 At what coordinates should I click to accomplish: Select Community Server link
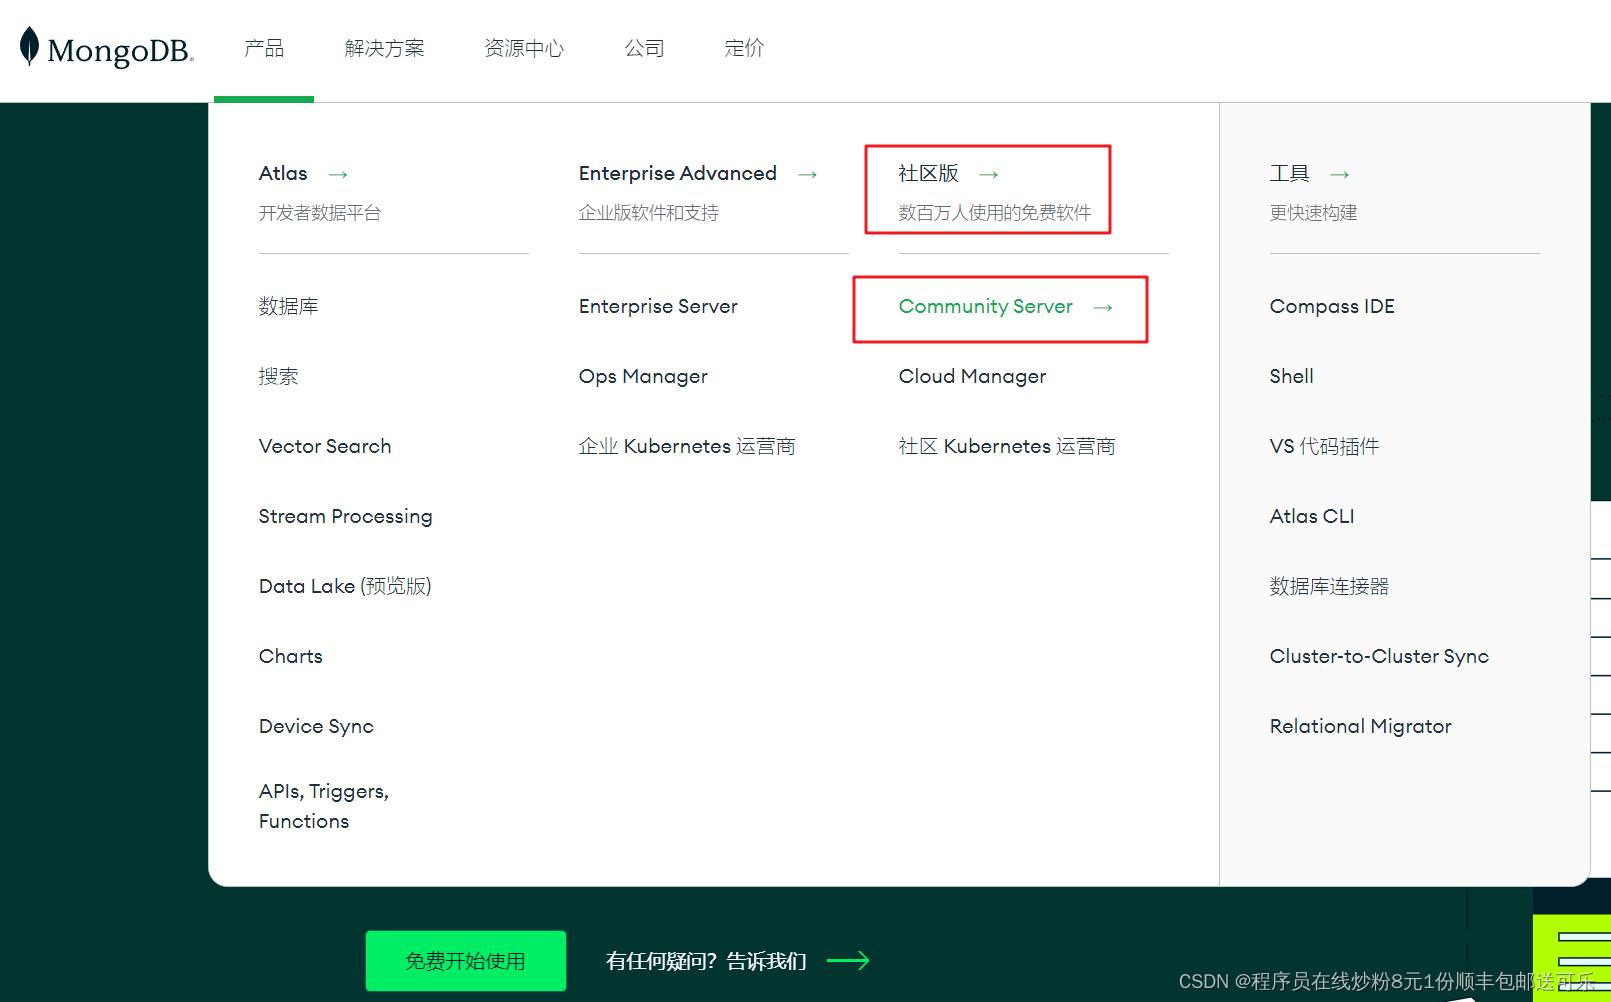[x=986, y=306]
